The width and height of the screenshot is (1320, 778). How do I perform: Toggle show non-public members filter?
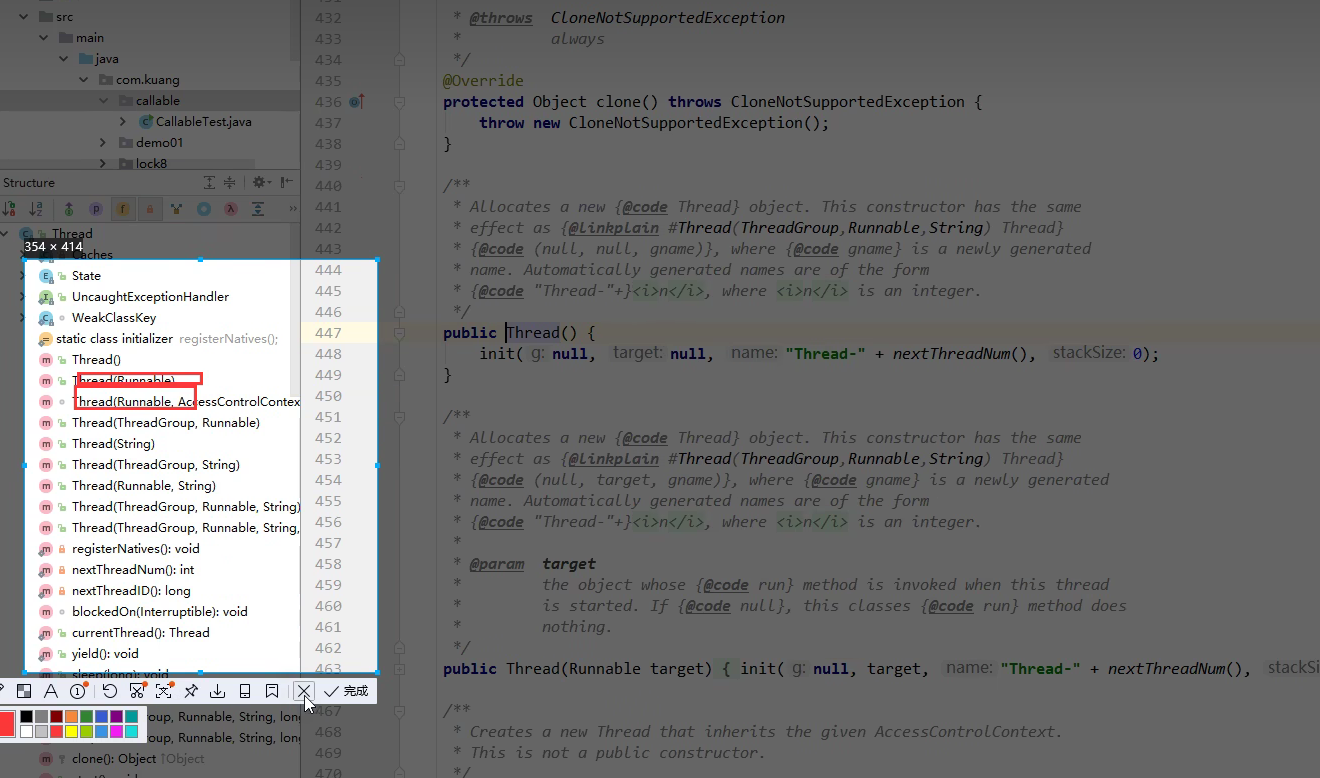pos(150,209)
